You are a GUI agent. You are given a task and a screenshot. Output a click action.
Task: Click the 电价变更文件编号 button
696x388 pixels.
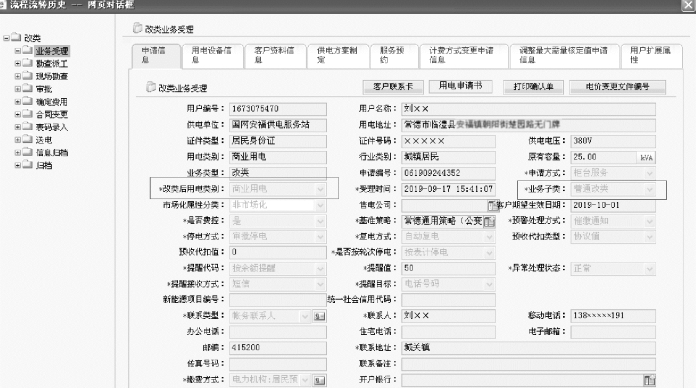tap(617, 87)
